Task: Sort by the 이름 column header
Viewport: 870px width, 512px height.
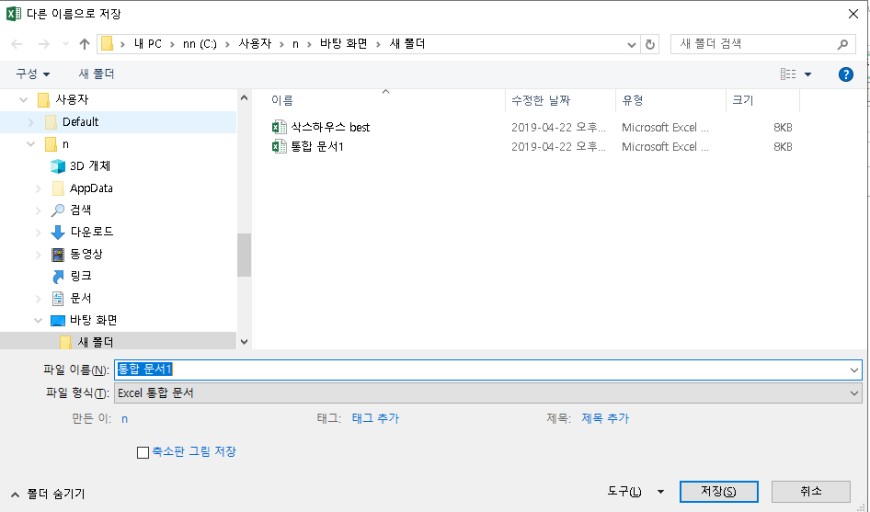Action: click(x=282, y=100)
